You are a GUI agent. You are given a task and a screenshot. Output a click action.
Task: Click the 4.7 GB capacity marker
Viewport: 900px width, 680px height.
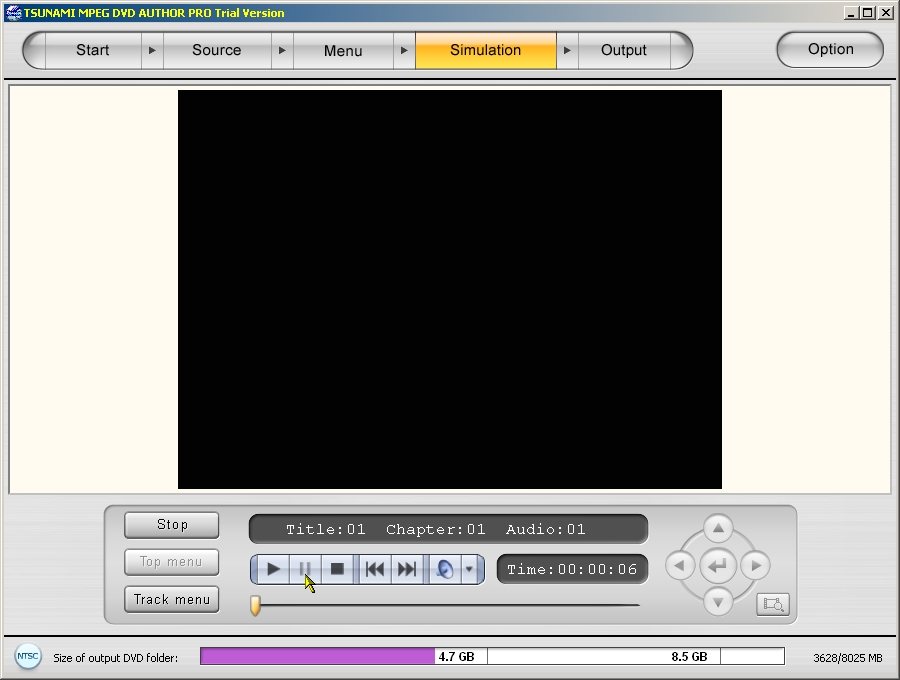tap(456, 656)
